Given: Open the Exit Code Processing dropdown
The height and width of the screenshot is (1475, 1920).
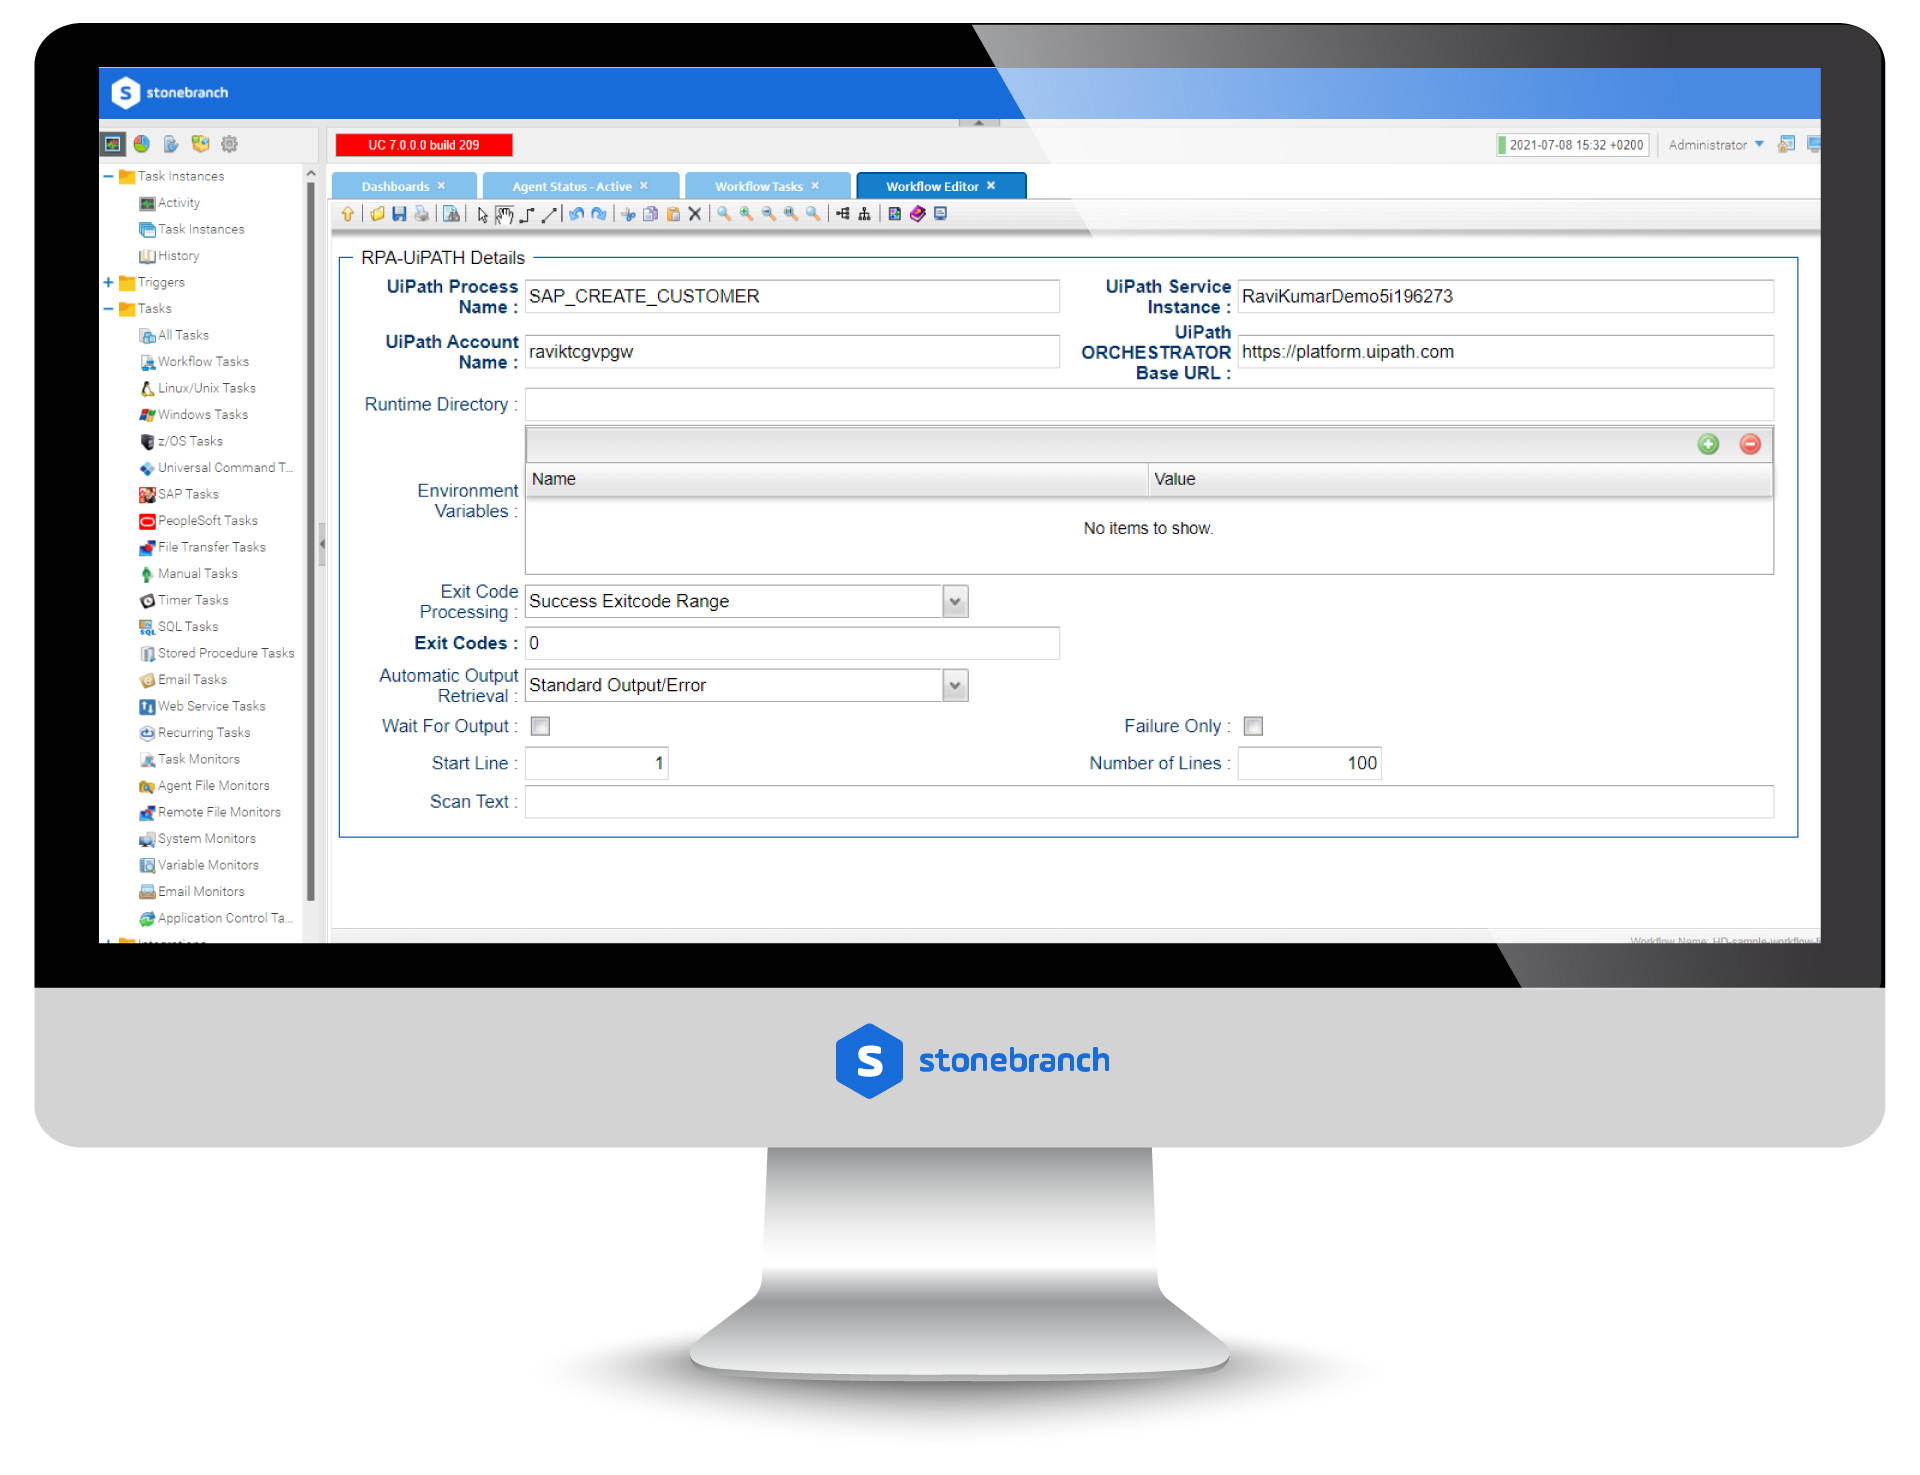Looking at the screenshot, I should click(x=955, y=601).
